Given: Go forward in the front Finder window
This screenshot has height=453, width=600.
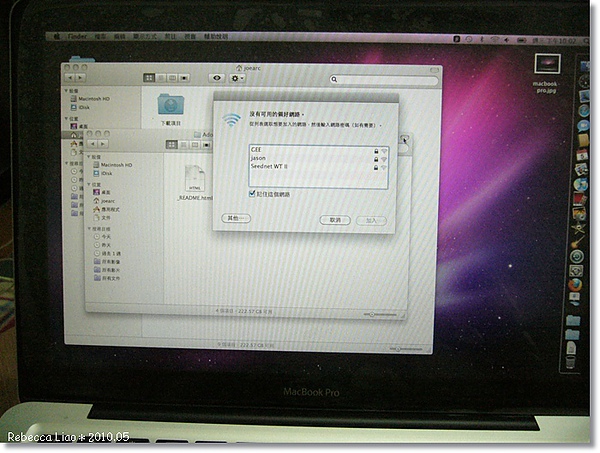Looking at the screenshot, I should (x=103, y=144).
